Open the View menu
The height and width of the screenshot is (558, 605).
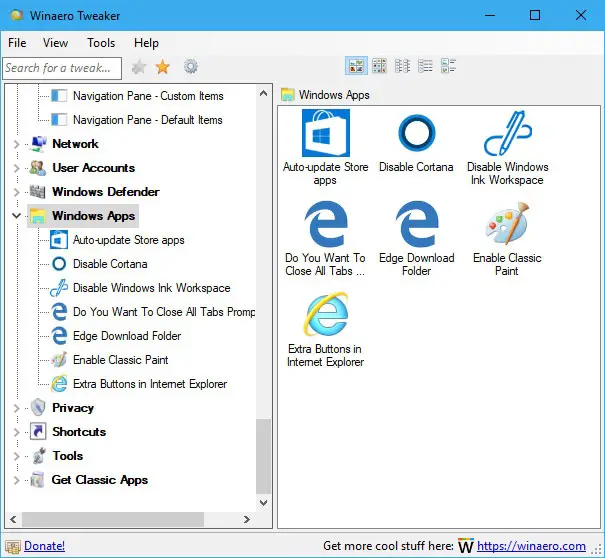[x=55, y=42]
